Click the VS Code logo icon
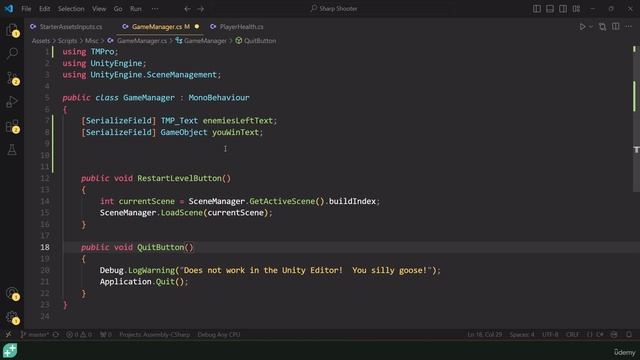The width and height of the screenshot is (640, 360). (9, 9)
